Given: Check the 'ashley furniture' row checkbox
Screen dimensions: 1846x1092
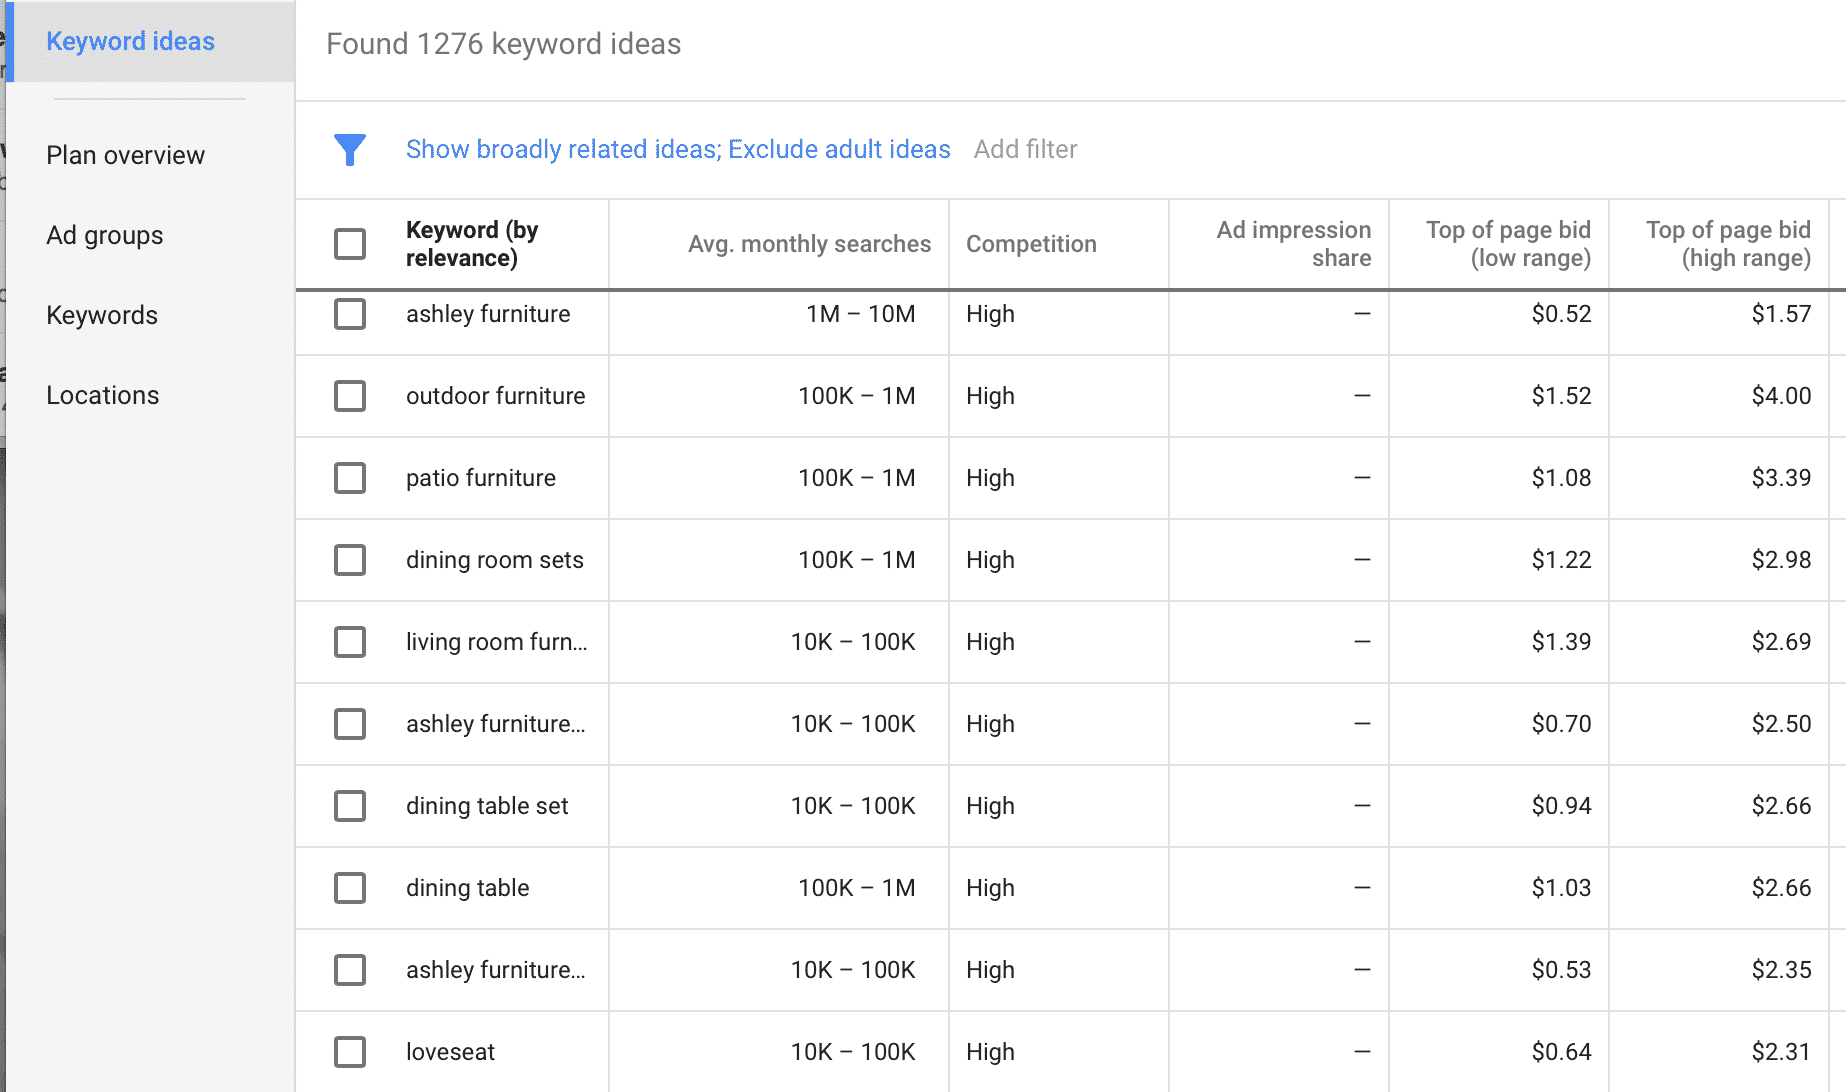Looking at the screenshot, I should [350, 314].
